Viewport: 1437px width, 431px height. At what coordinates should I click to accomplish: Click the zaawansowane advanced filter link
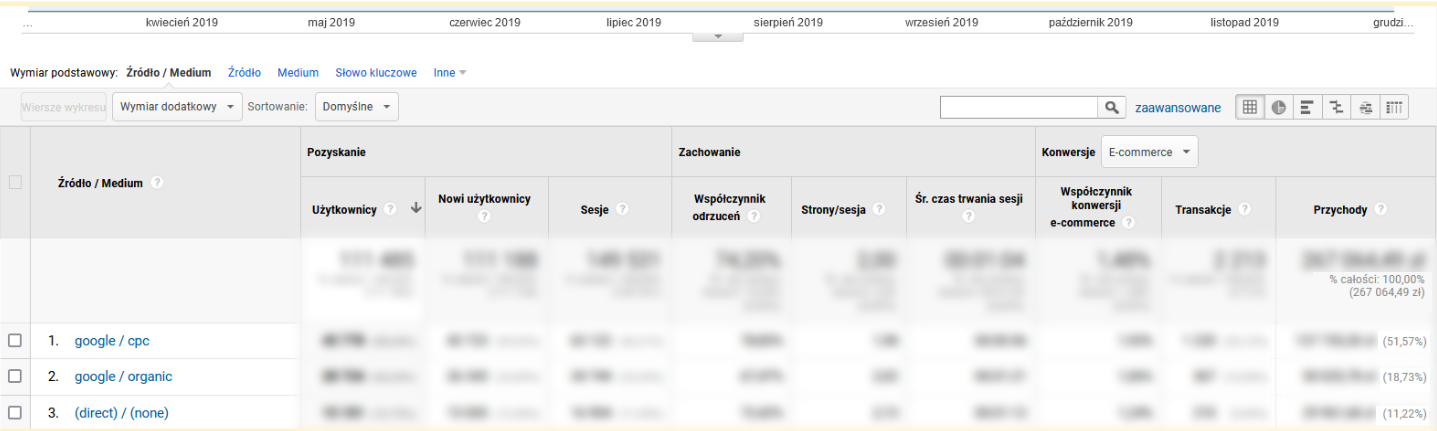click(1178, 107)
